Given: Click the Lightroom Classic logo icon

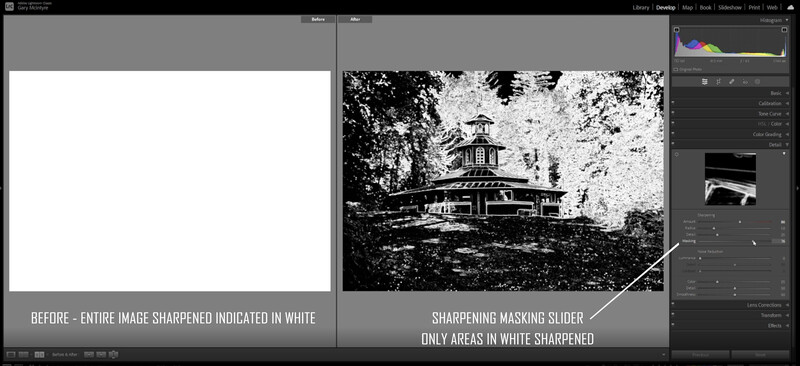Looking at the screenshot, I should (9, 6).
